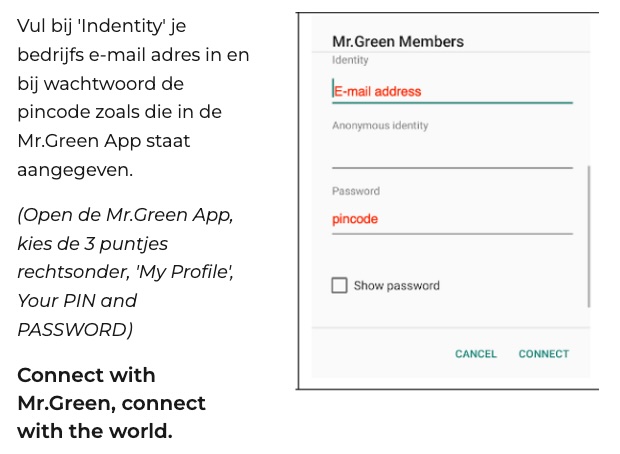Click the words 'Mr.Green App staat'

[103, 141]
